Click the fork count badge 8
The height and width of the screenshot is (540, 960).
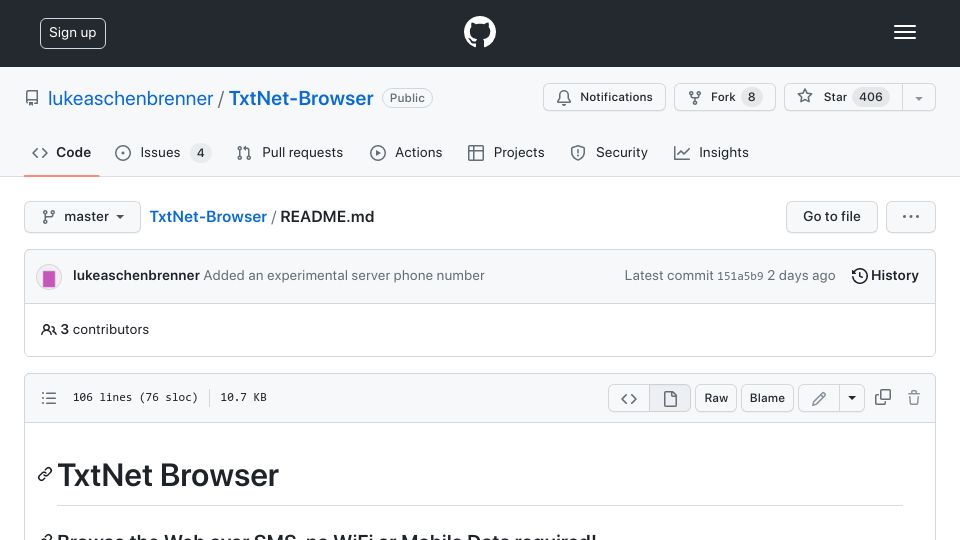coord(751,97)
